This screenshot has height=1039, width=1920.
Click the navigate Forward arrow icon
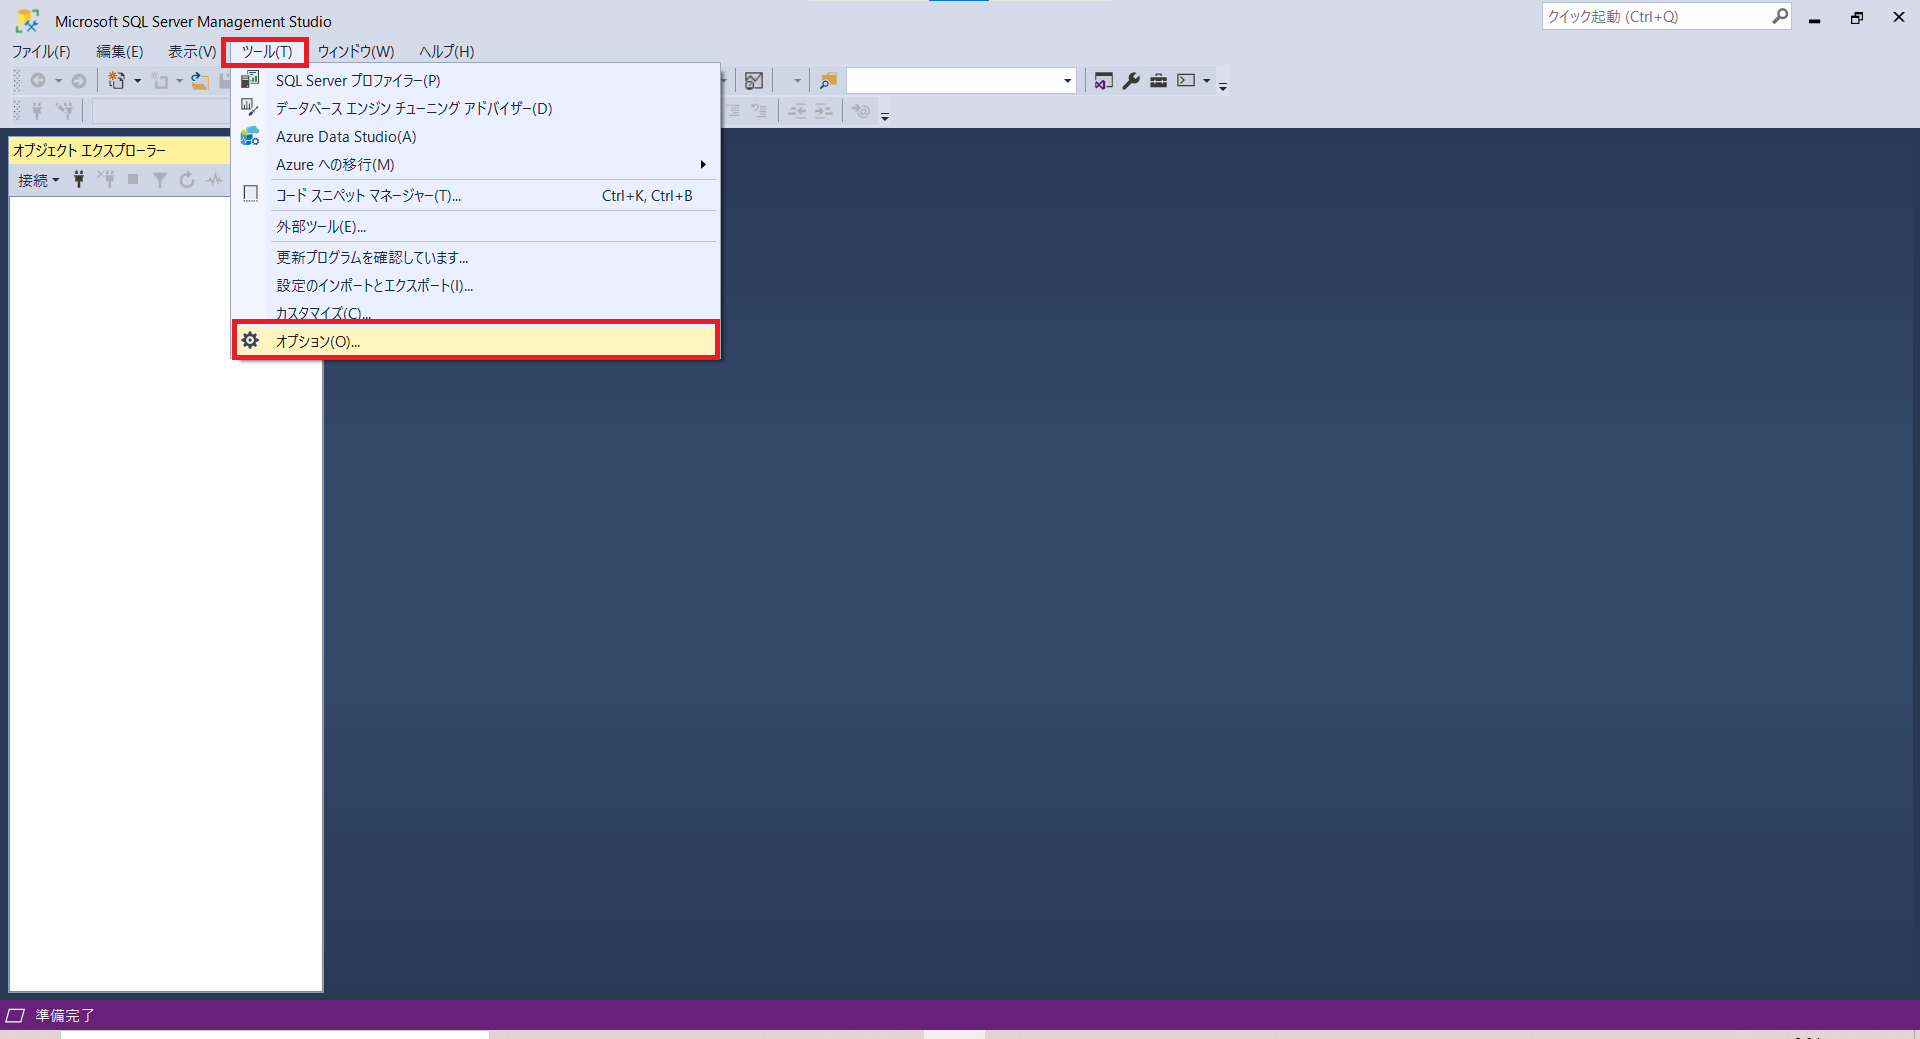tap(79, 81)
